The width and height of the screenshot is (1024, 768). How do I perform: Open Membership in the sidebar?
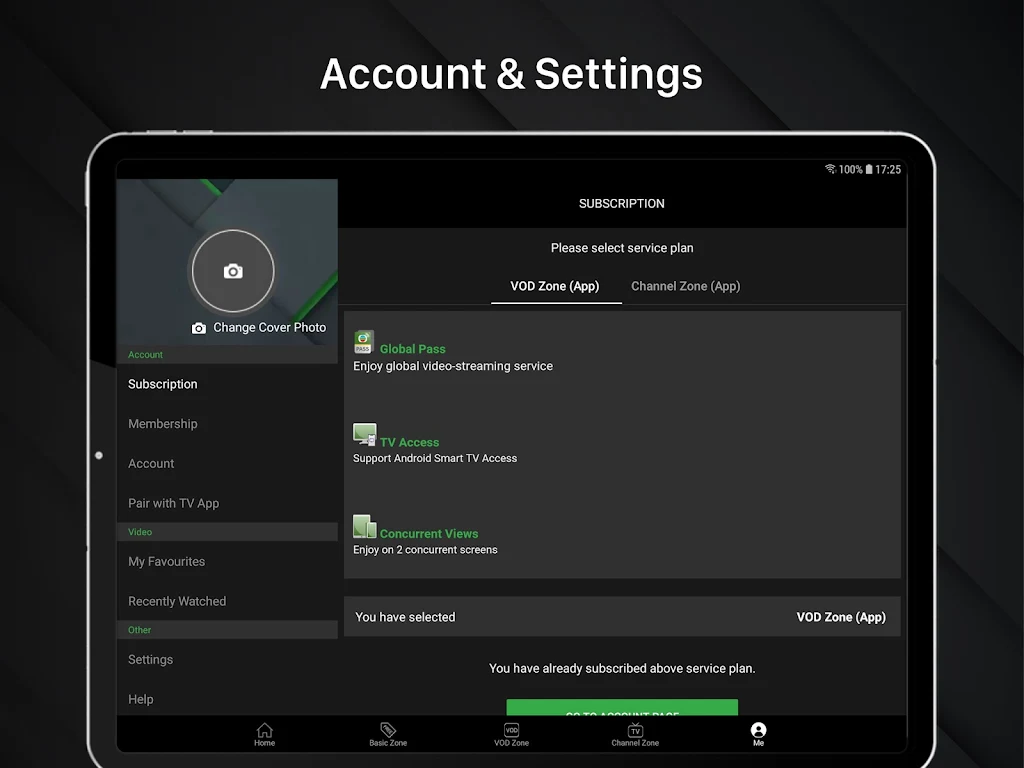(x=163, y=424)
